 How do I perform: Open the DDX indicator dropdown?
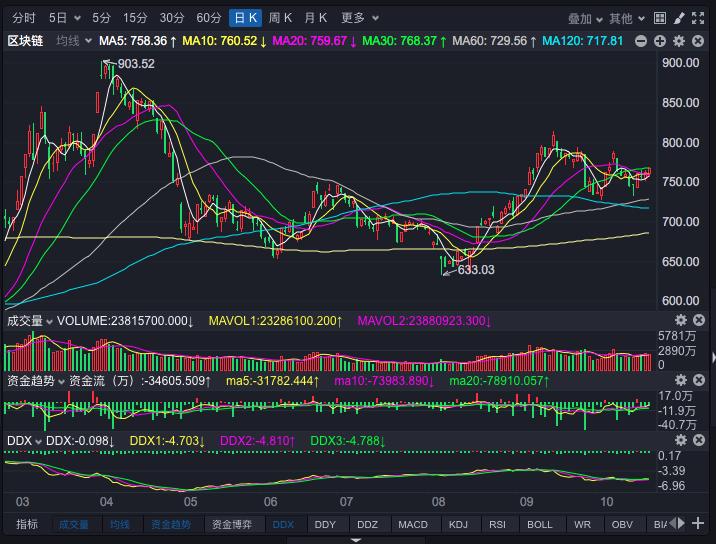click(x=24, y=441)
